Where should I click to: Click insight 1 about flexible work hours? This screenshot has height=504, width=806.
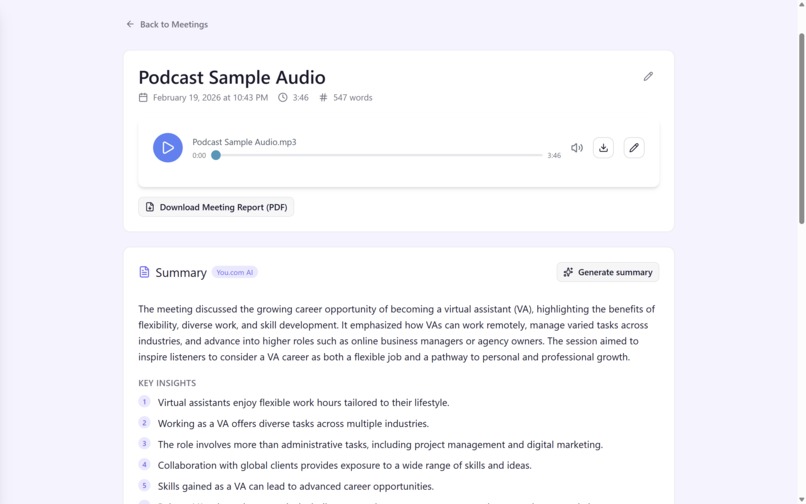(303, 403)
